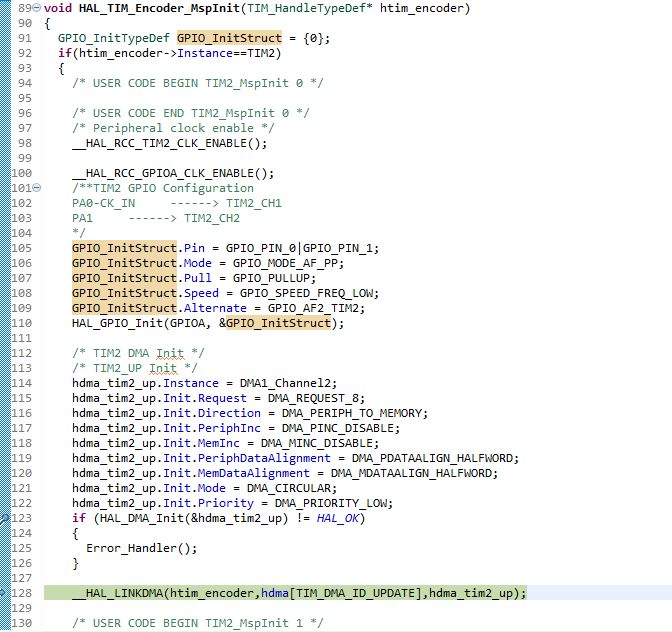Click the comment USER CODE BEGIN TIM2_MspInit 1
The width and height of the screenshot is (672, 632).
(x=198, y=623)
